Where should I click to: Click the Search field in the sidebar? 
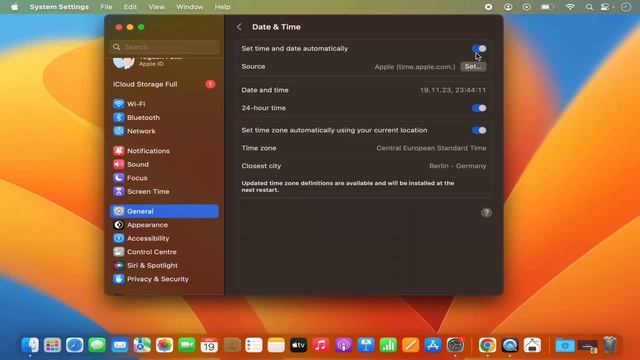(x=164, y=47)
